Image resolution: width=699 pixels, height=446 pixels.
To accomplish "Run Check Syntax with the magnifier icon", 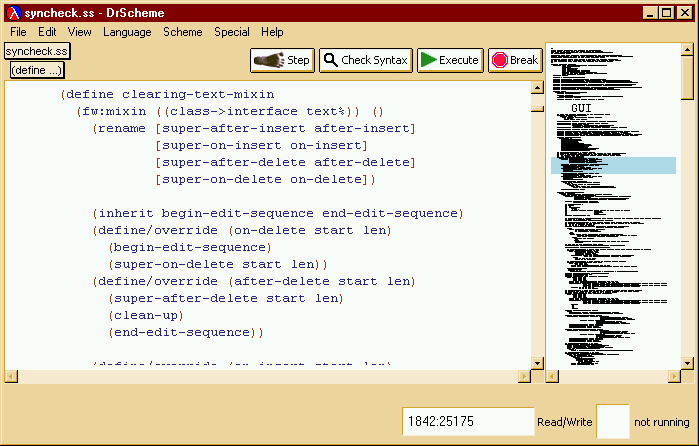I will 366,60.
